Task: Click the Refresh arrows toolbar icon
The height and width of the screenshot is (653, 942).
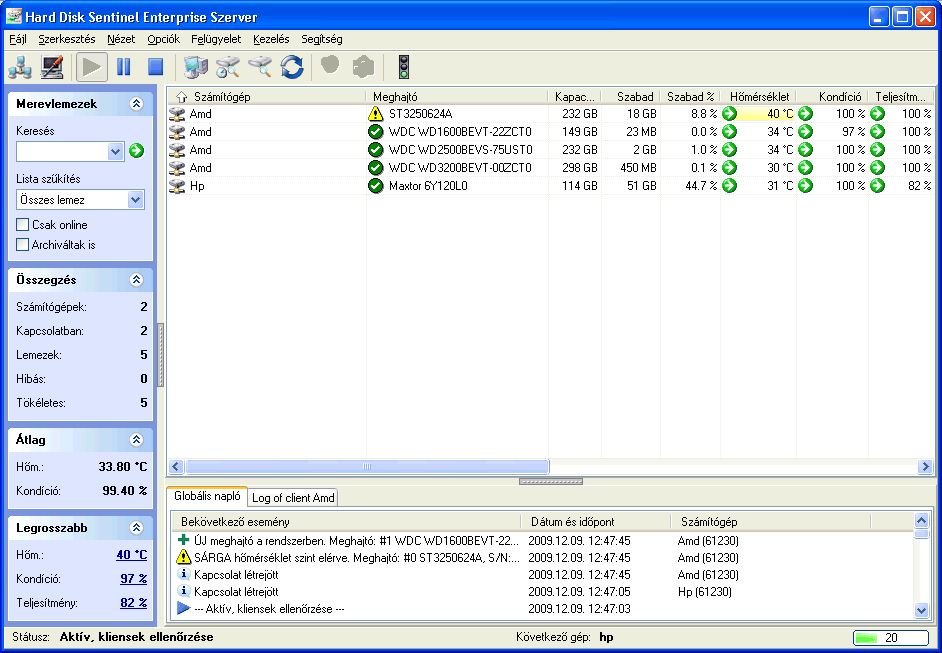Action: 292,67
